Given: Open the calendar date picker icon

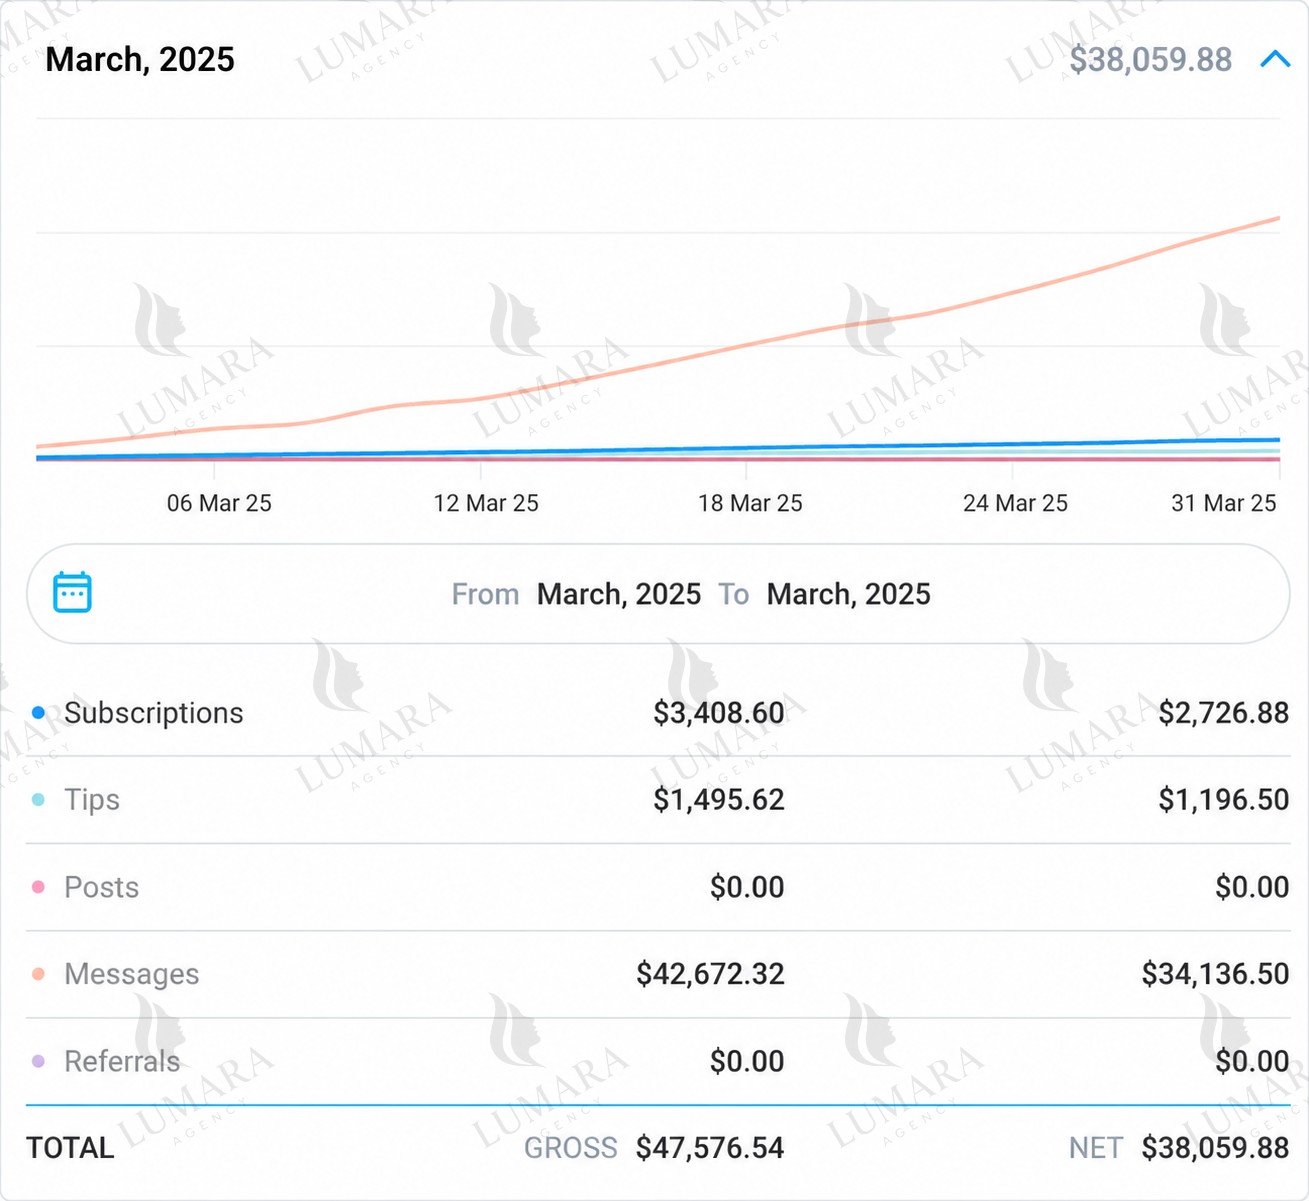Looking at the screenshot, I should 72,592.
